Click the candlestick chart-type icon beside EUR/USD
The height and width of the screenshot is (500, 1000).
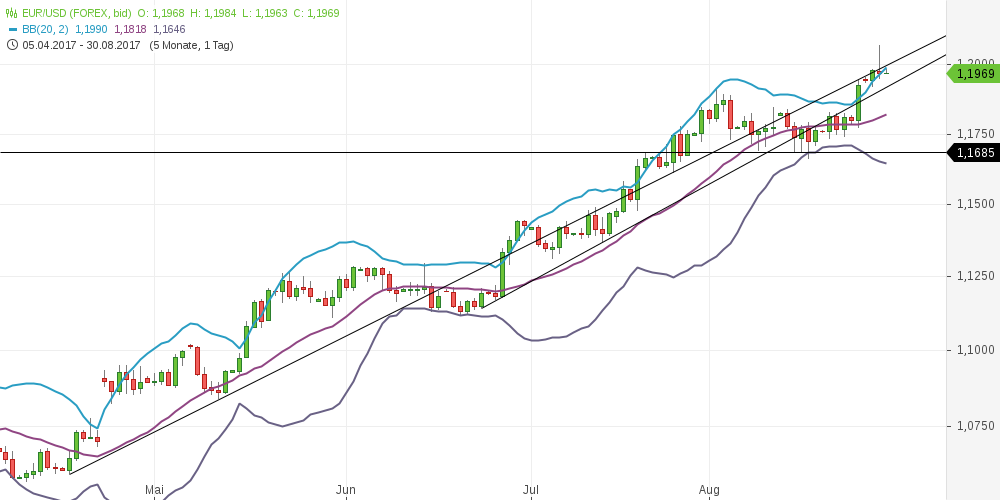[12, 13]
